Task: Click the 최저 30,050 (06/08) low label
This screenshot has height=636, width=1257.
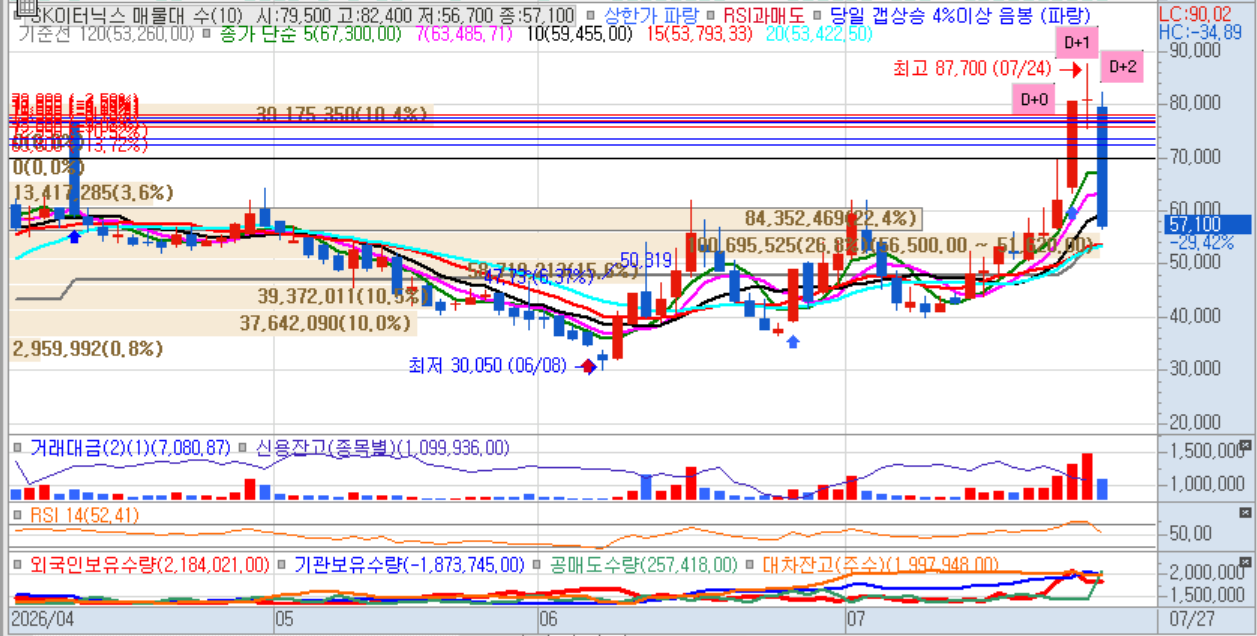Action: [490, 366]
